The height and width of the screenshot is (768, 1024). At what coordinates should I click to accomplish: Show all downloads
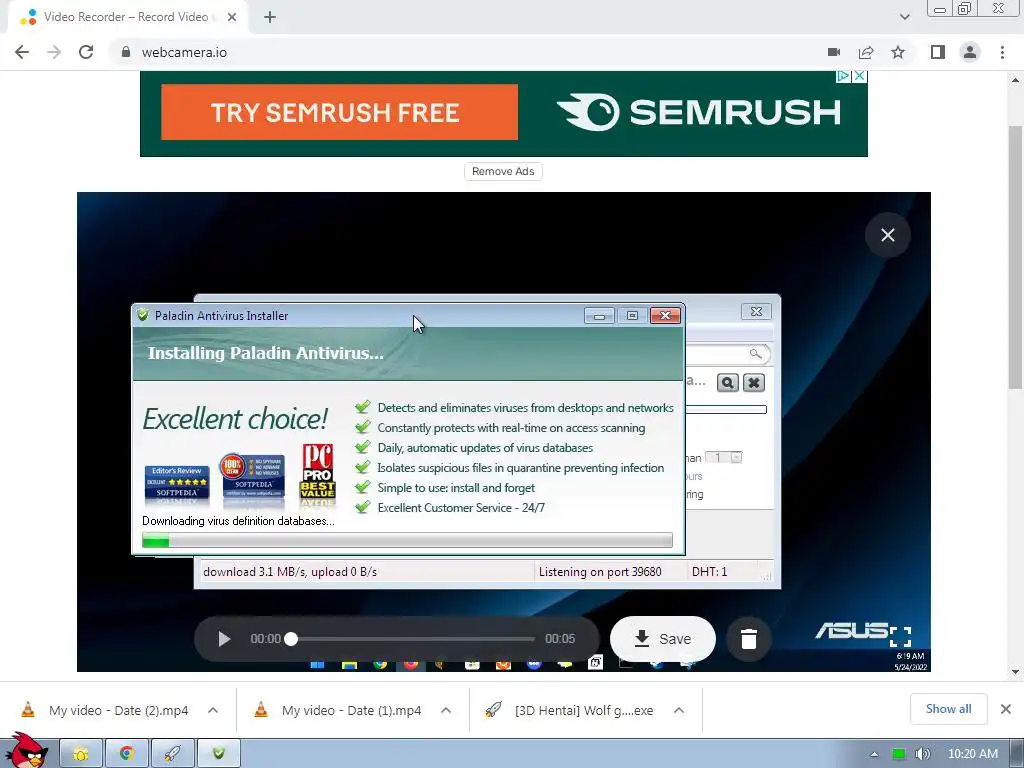948,709
